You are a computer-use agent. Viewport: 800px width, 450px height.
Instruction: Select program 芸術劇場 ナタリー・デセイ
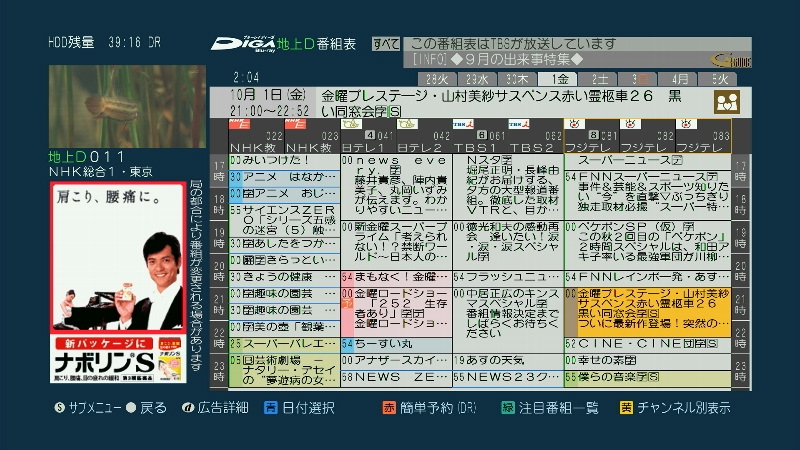[284, 370]
